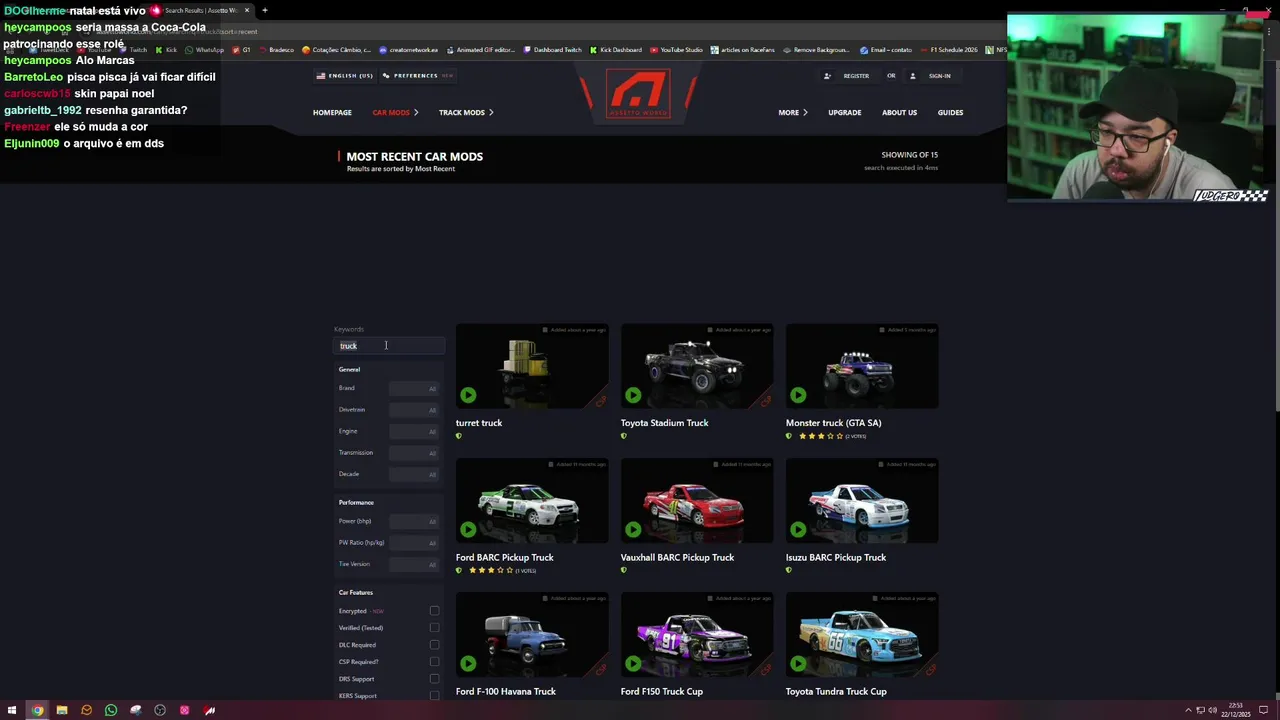Open a new browser tab
1280x720 pixels.
(x=264, y=10)
